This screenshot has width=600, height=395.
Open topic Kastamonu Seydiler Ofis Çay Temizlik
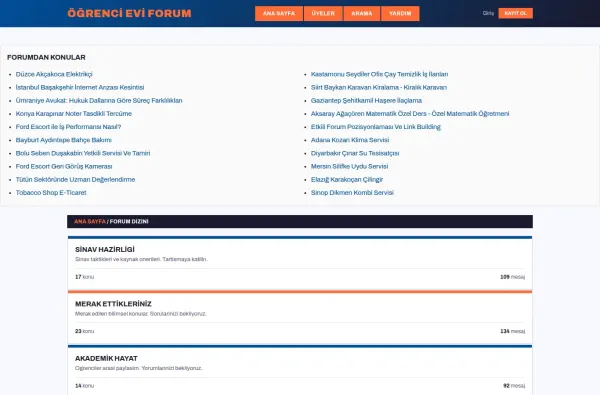coord(379,74)
